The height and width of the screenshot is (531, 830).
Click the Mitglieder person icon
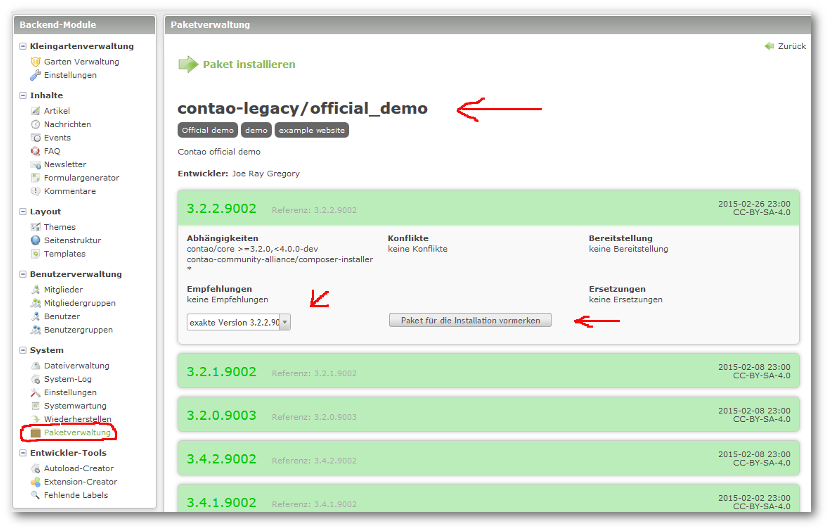(35, 290)
